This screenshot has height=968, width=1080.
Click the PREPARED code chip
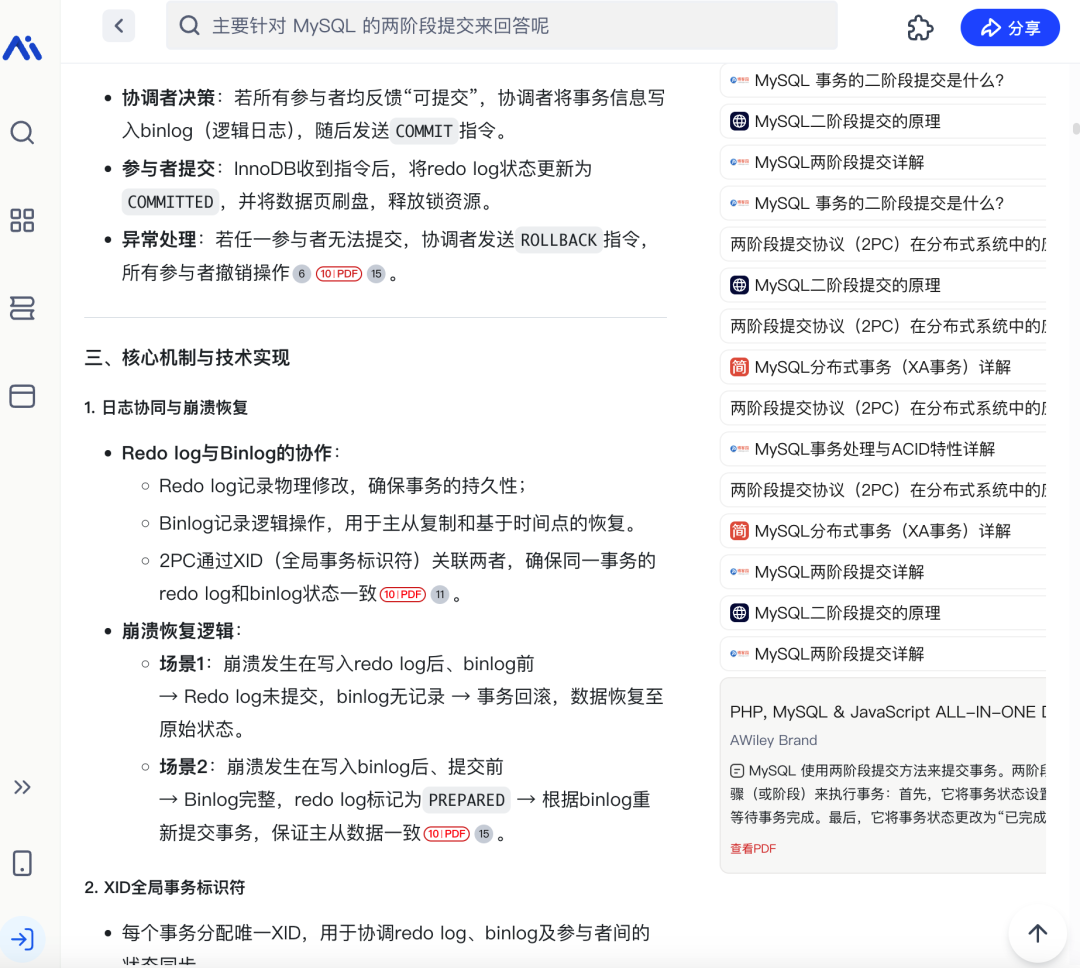coord(466,801)
